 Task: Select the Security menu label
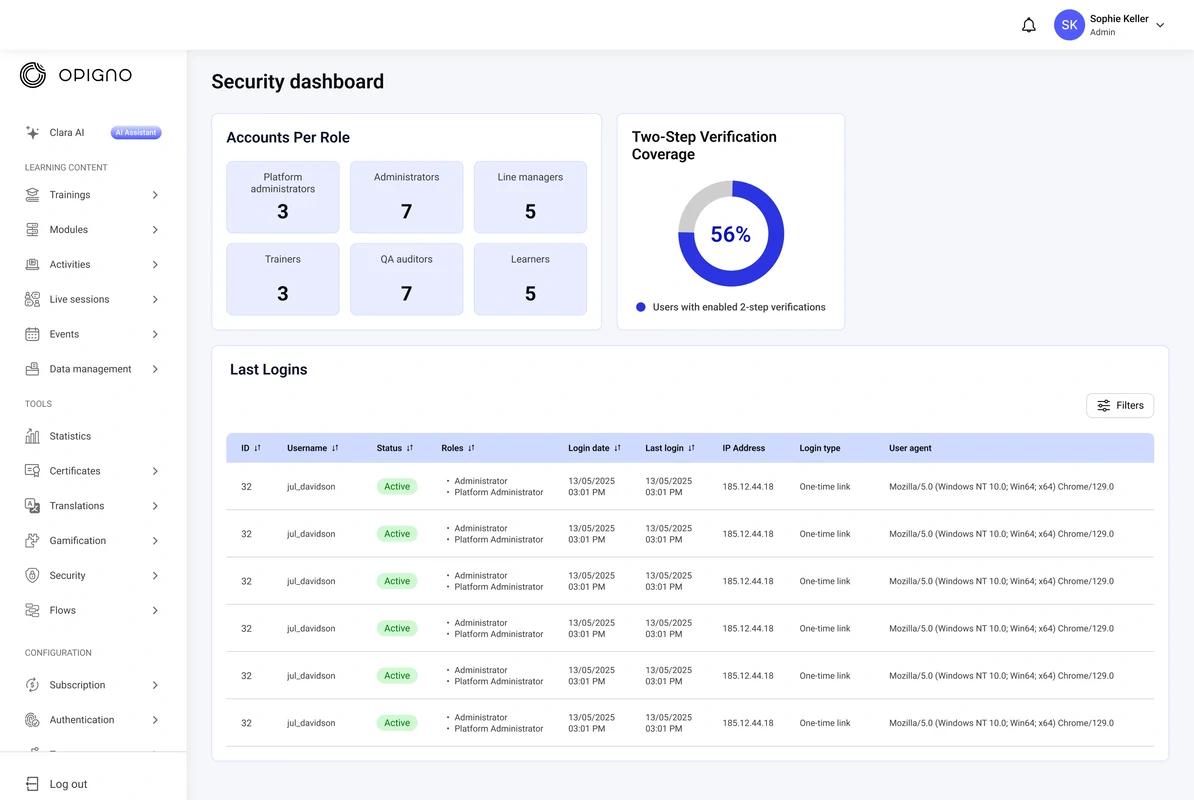coord(67,575)
